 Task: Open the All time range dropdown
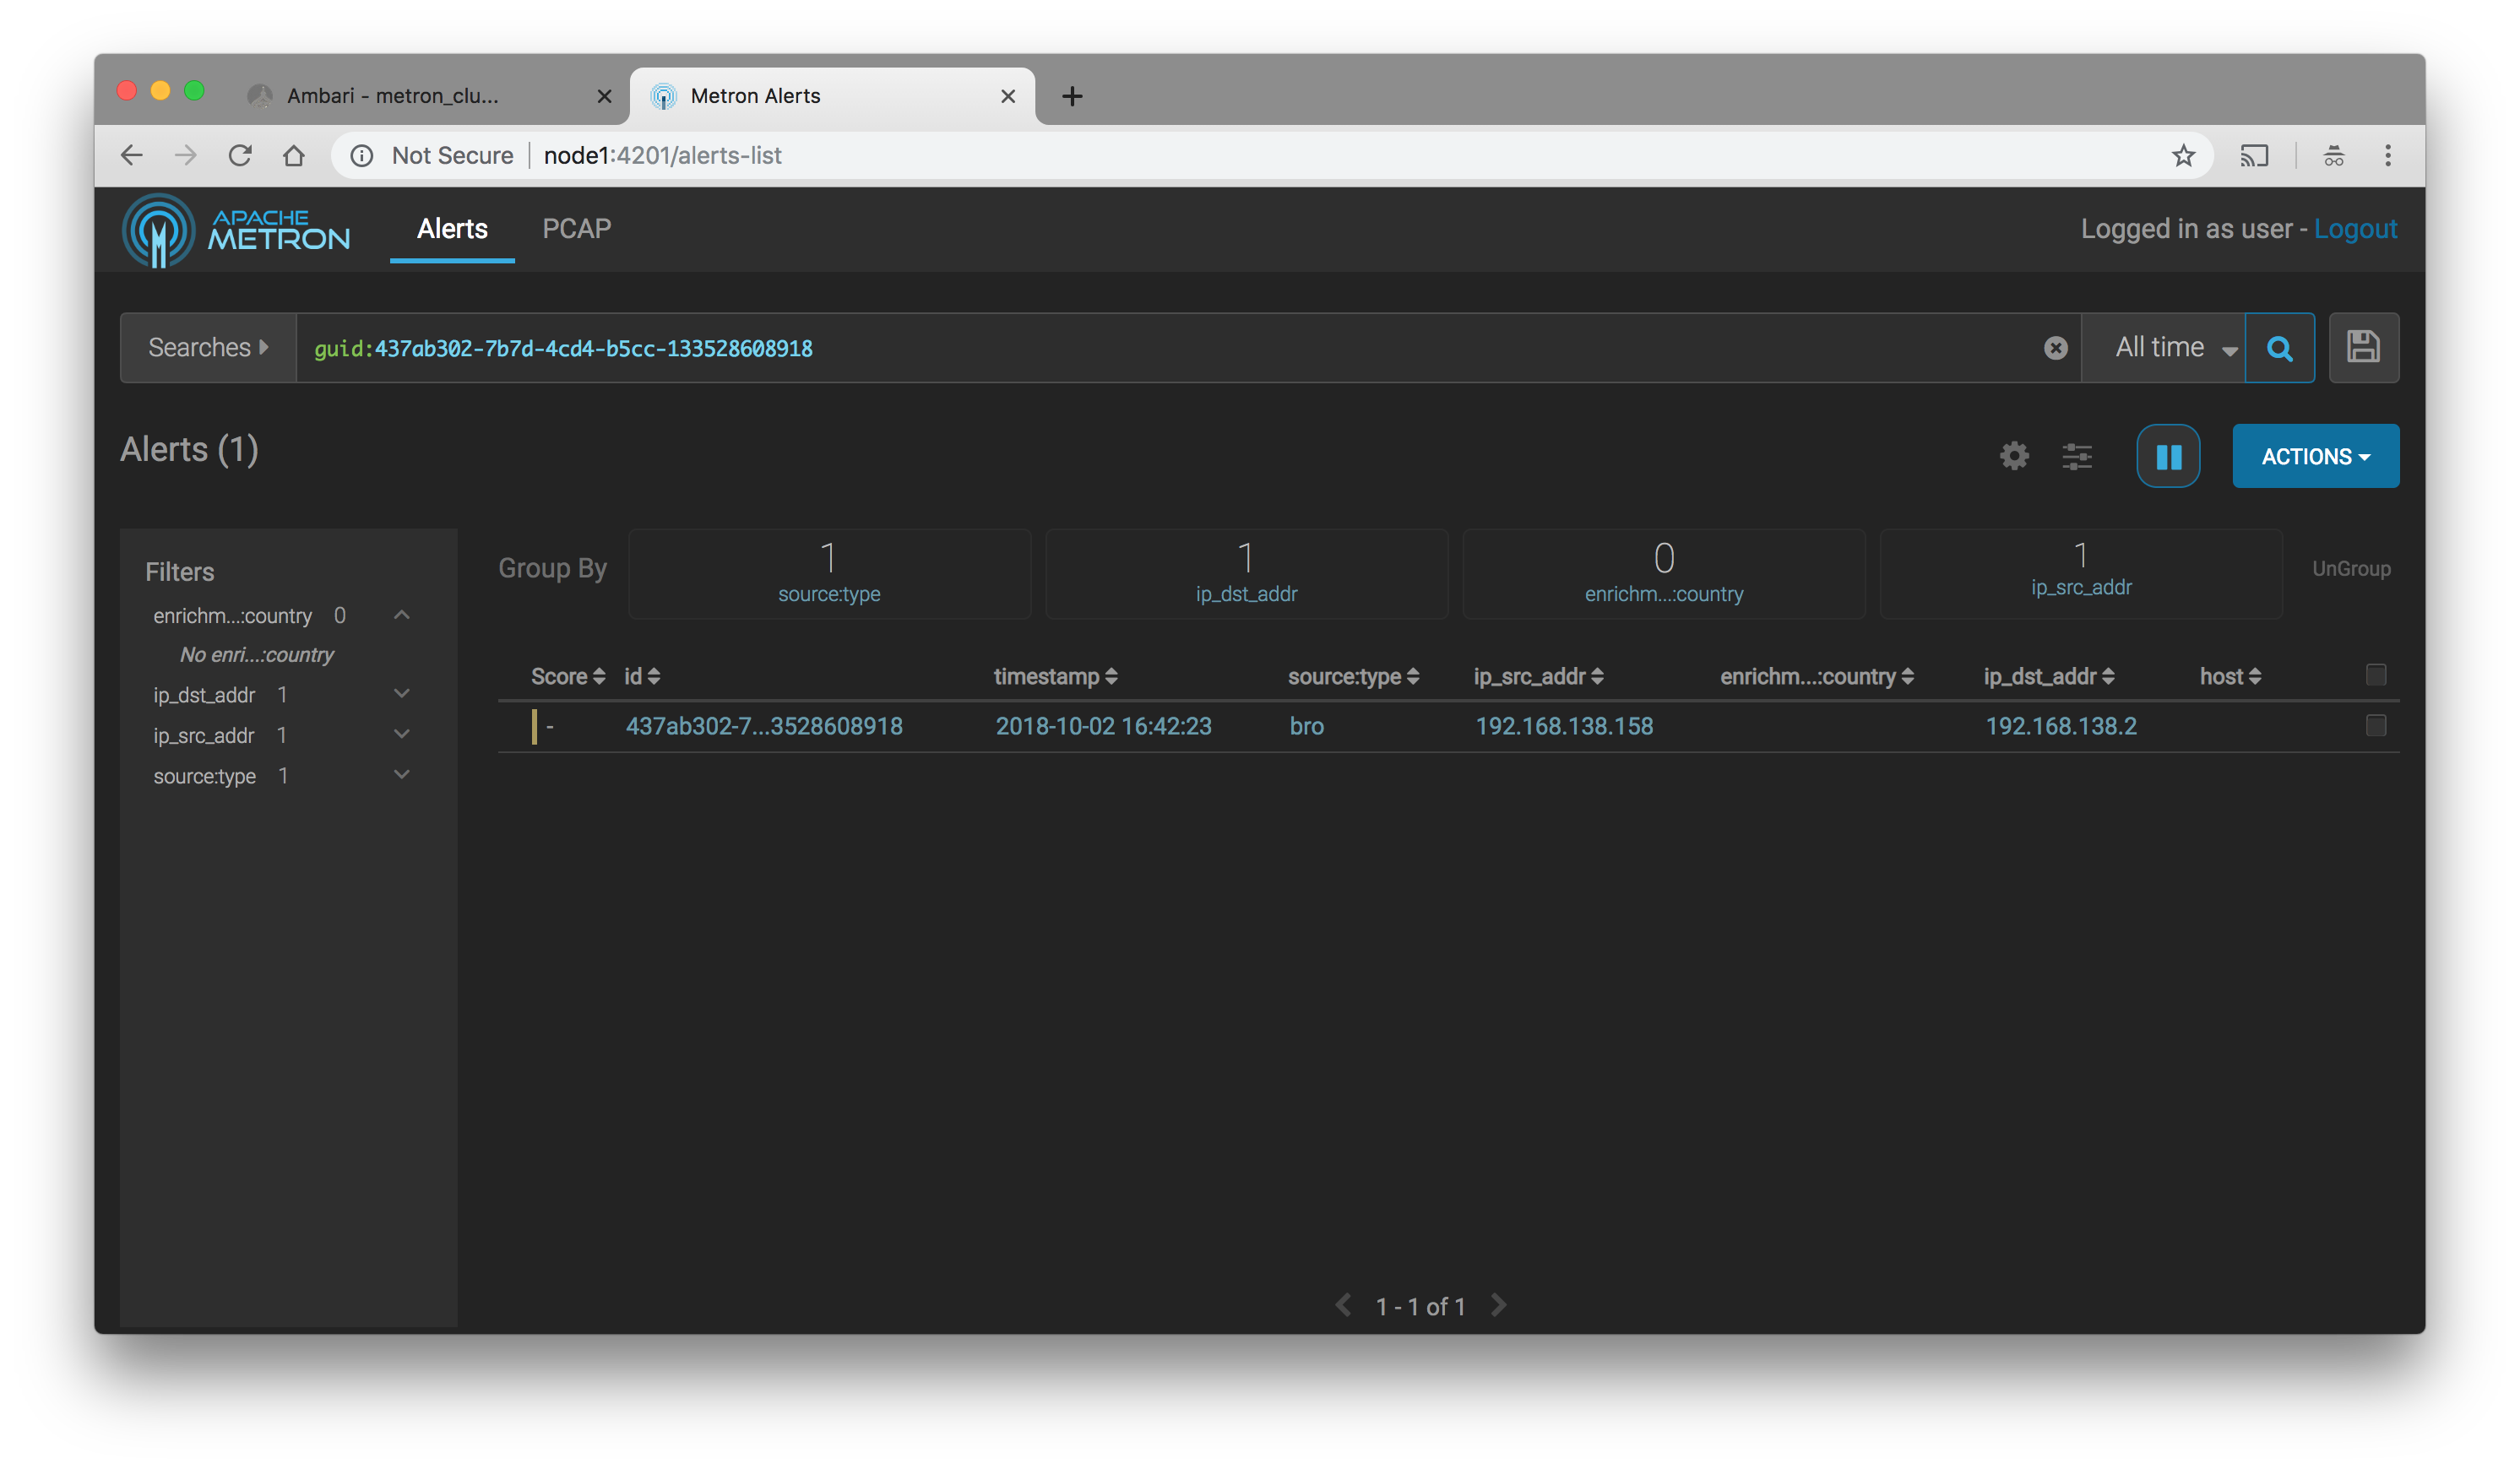2174,348
